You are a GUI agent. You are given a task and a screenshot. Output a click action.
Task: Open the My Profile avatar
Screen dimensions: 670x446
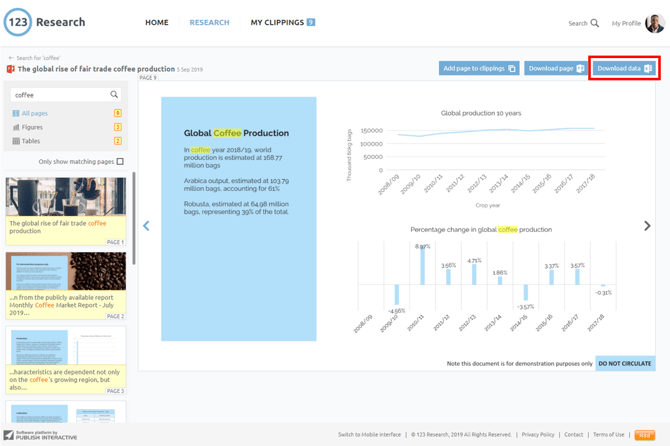tap(654, 23)
